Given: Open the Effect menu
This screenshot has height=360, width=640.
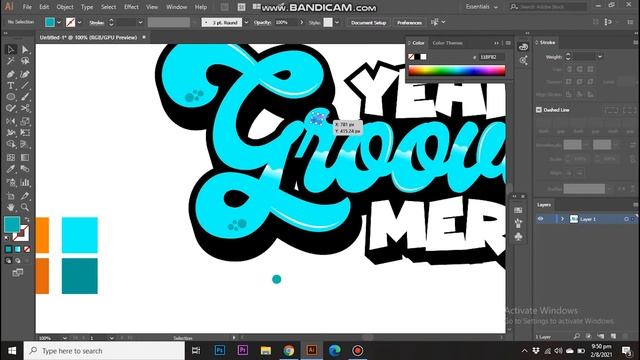Looking at the screenshot, I should pyautogui.click(x=131, y=7).
